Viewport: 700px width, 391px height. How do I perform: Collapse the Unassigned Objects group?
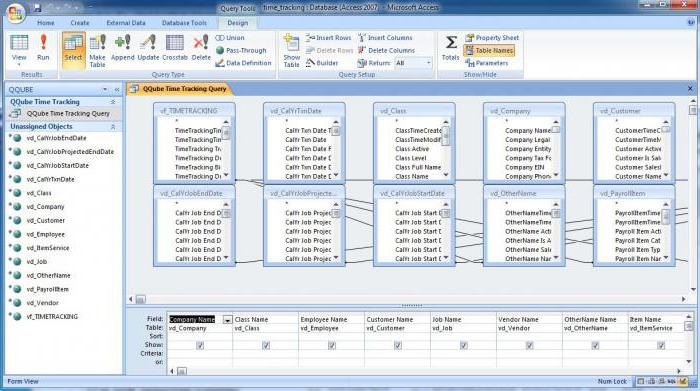tap(113, 127)
